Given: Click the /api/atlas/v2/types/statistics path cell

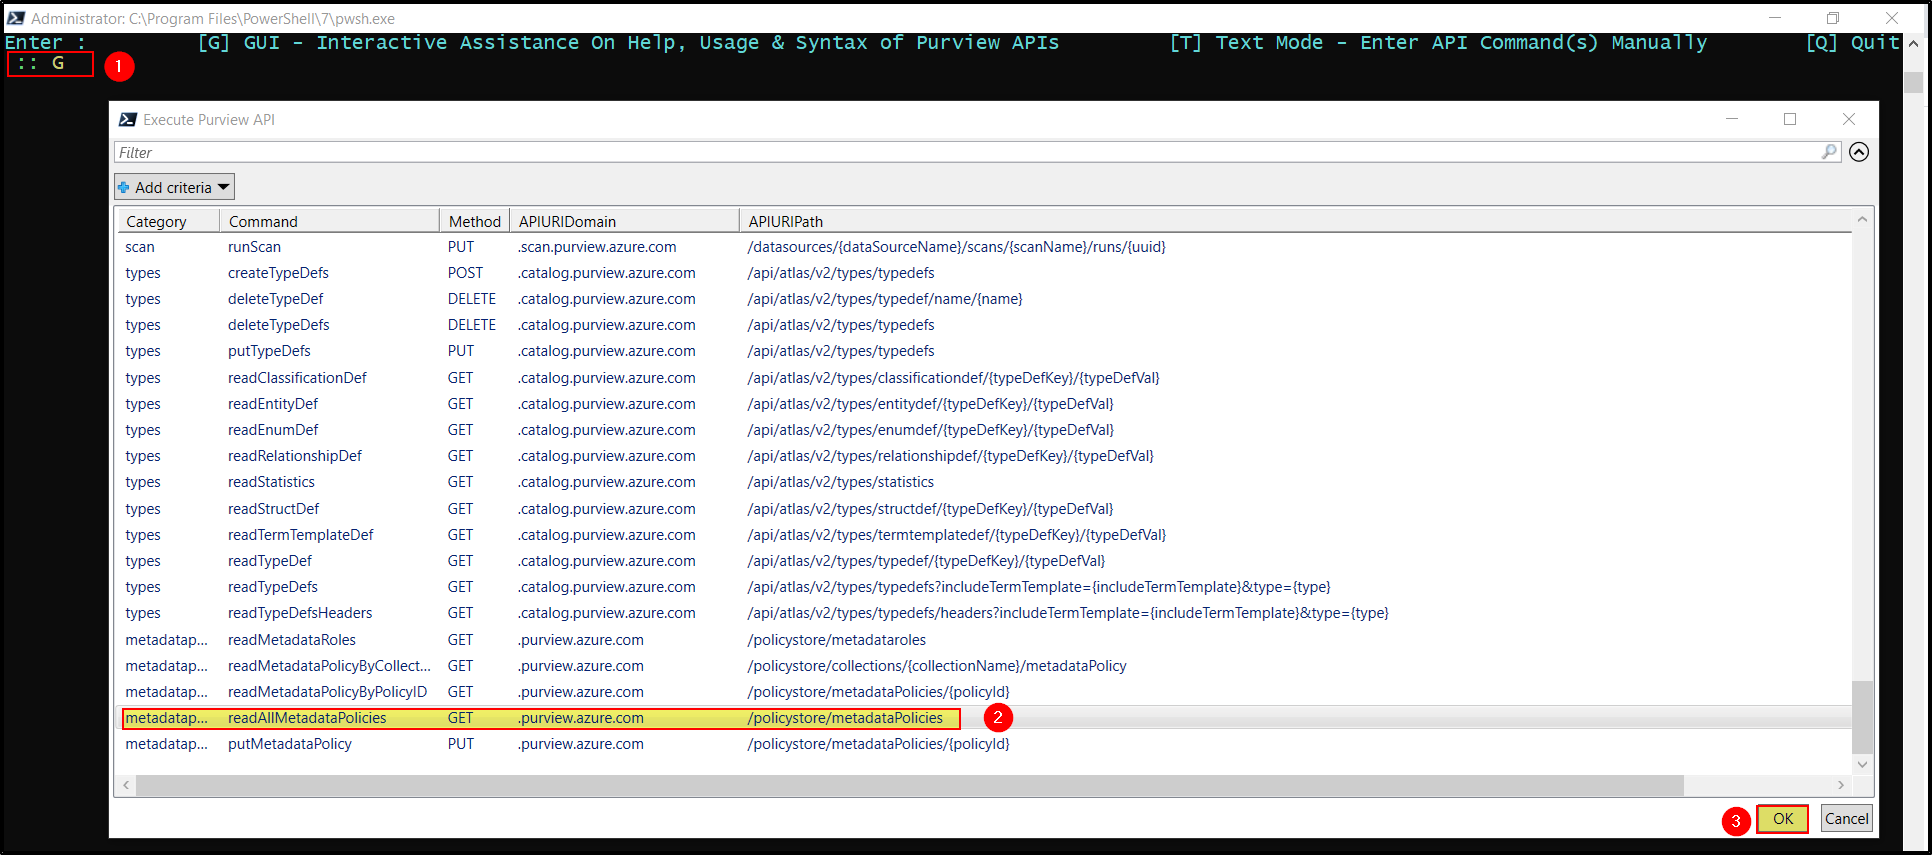Looking at the screenshot, I should pyautogui.click(x=840, y=482).
